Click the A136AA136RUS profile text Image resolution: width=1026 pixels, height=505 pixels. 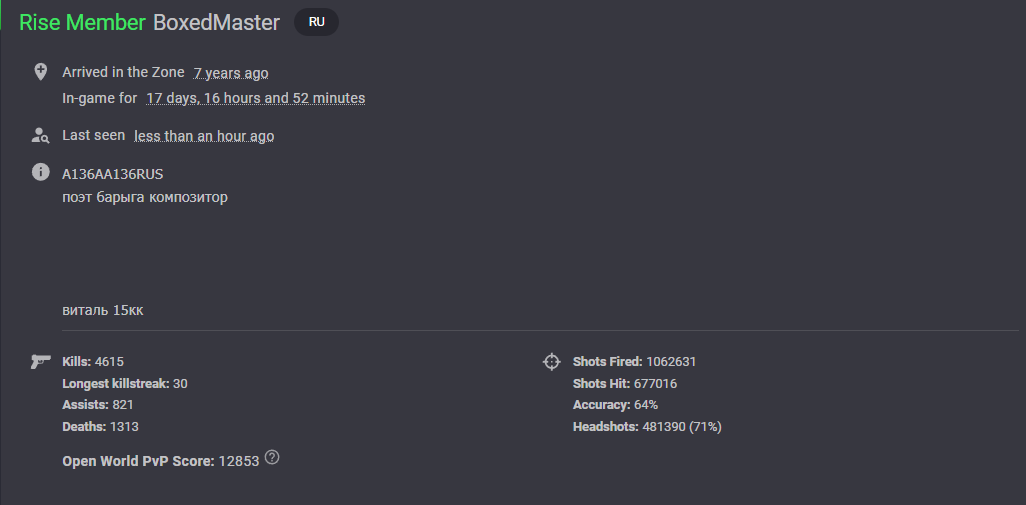click(x=113, y=174)
